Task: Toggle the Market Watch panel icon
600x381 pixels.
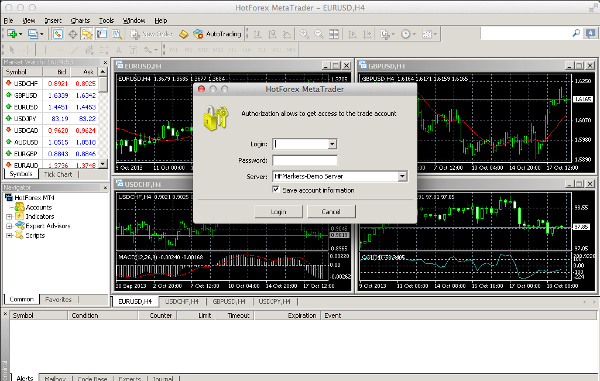Action: pyautogui.click(x=58, y=34)
